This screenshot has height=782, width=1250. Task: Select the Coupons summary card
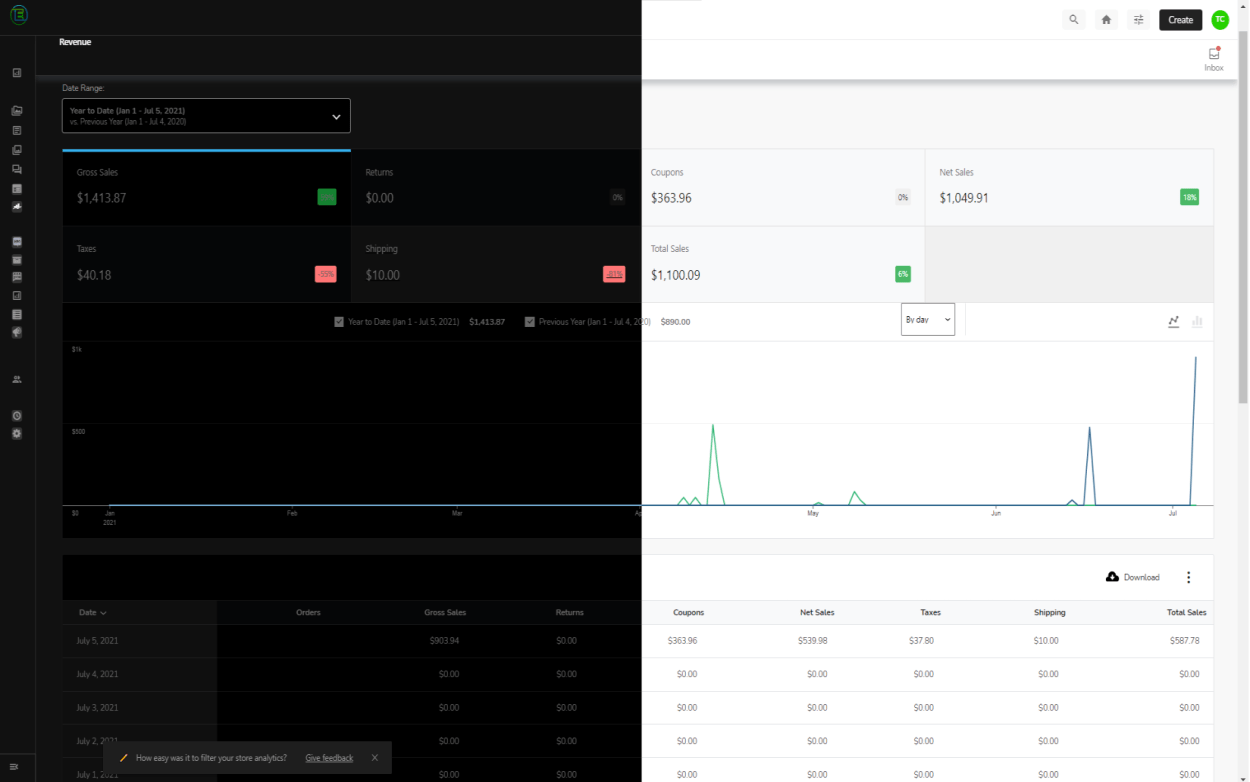(783, 188)
